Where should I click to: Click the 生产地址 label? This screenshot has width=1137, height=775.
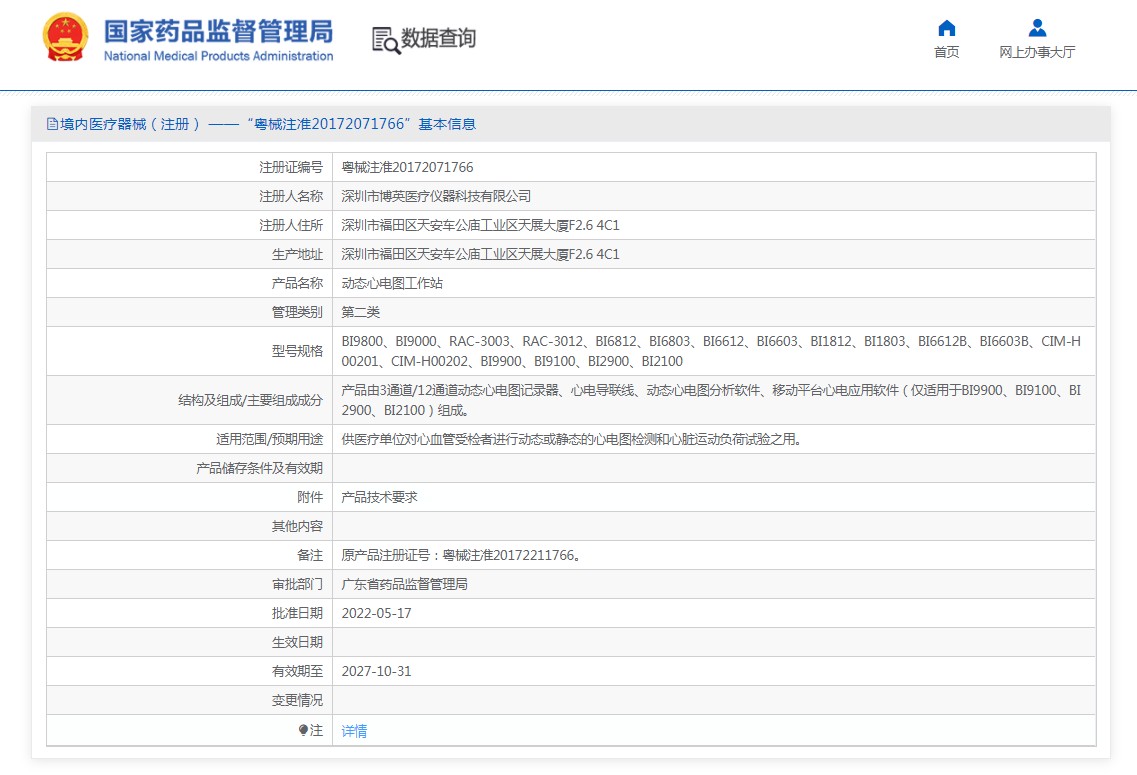coord(297,254)
